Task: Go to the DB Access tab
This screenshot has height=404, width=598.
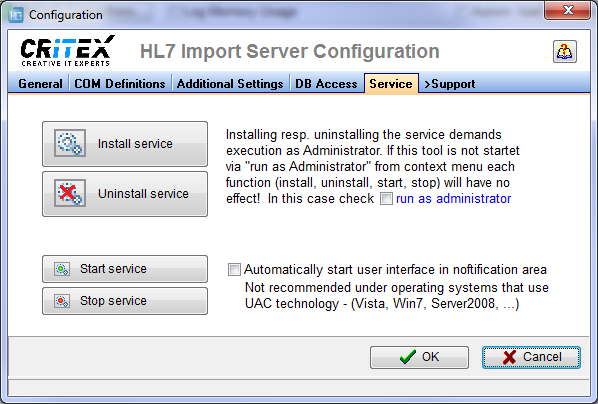Action: point(326,84)
